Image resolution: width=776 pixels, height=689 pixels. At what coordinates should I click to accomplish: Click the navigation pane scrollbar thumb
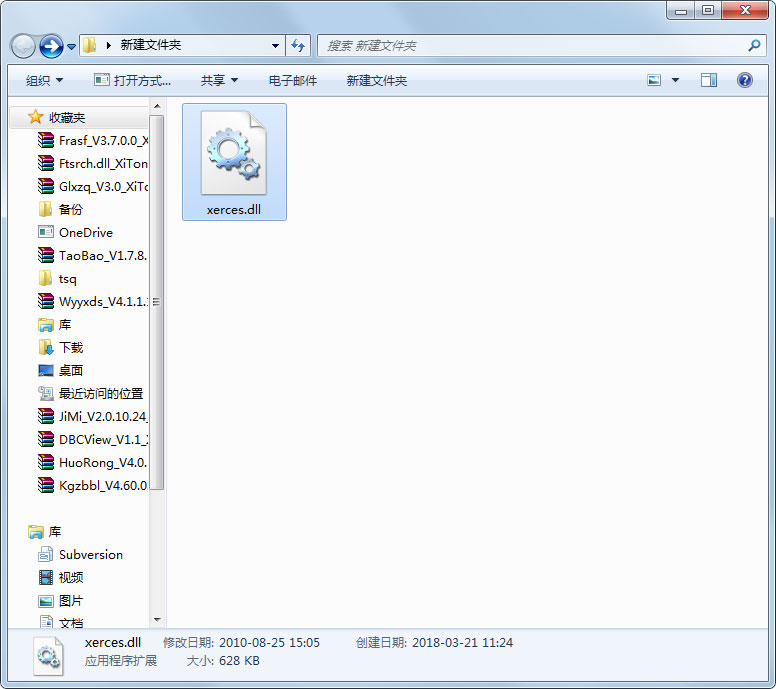157,302
